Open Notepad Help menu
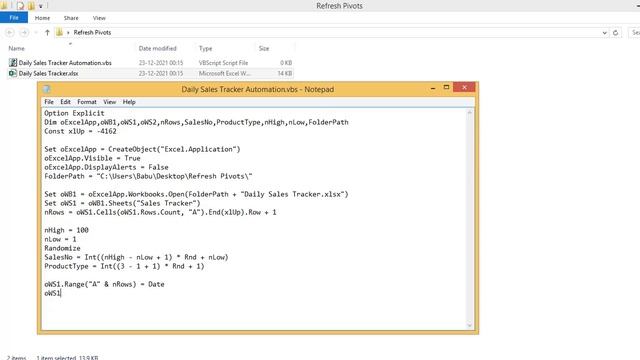The height and width of the screenshot is (360, 640). click(129, 102)
